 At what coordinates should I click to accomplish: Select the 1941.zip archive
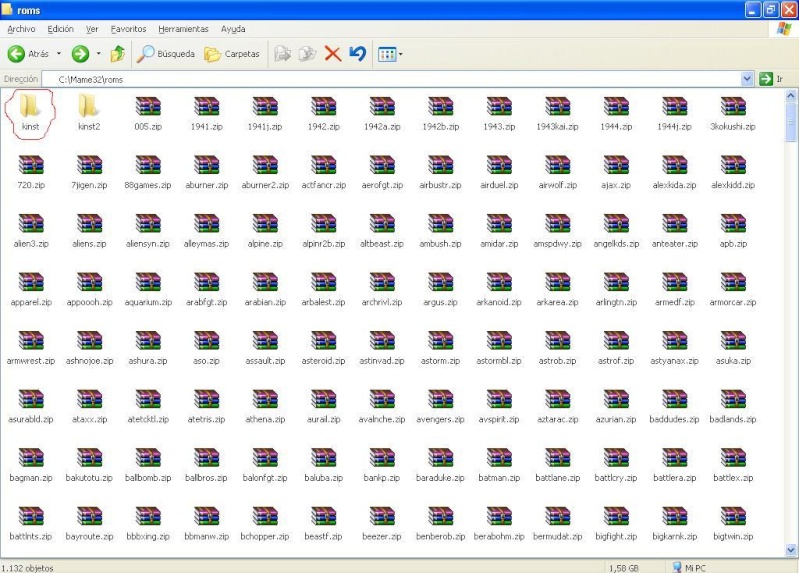click(x=206, y=113)
